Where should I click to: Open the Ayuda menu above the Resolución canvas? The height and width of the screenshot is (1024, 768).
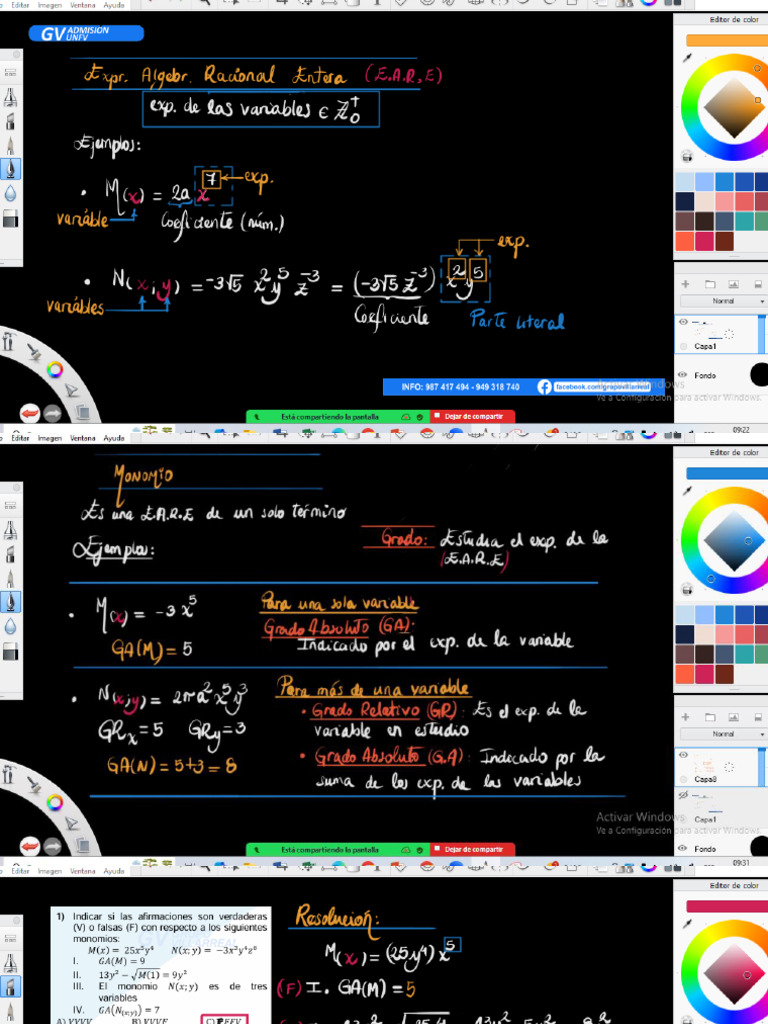(114, 871)
